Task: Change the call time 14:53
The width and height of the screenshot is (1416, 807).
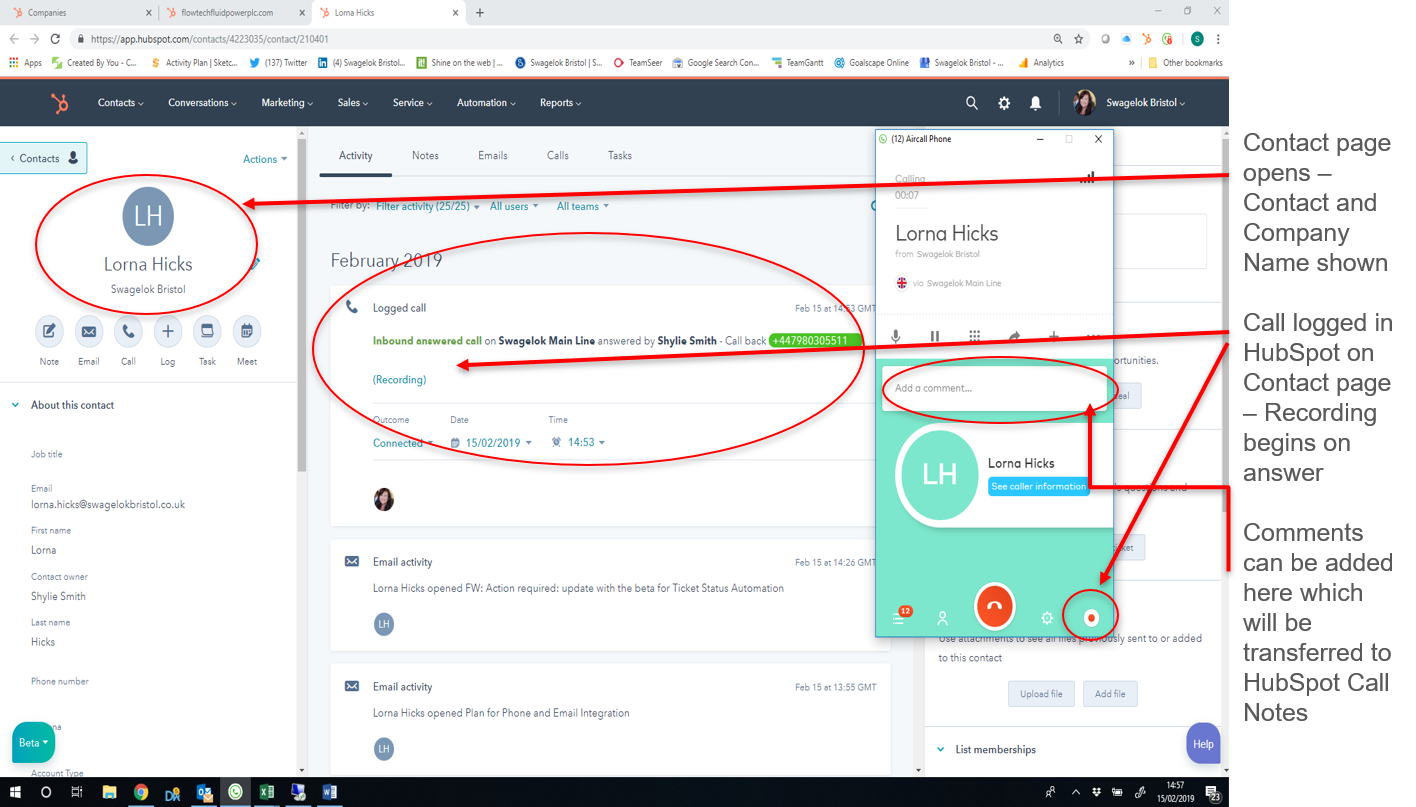Action: tap(578, 443)
